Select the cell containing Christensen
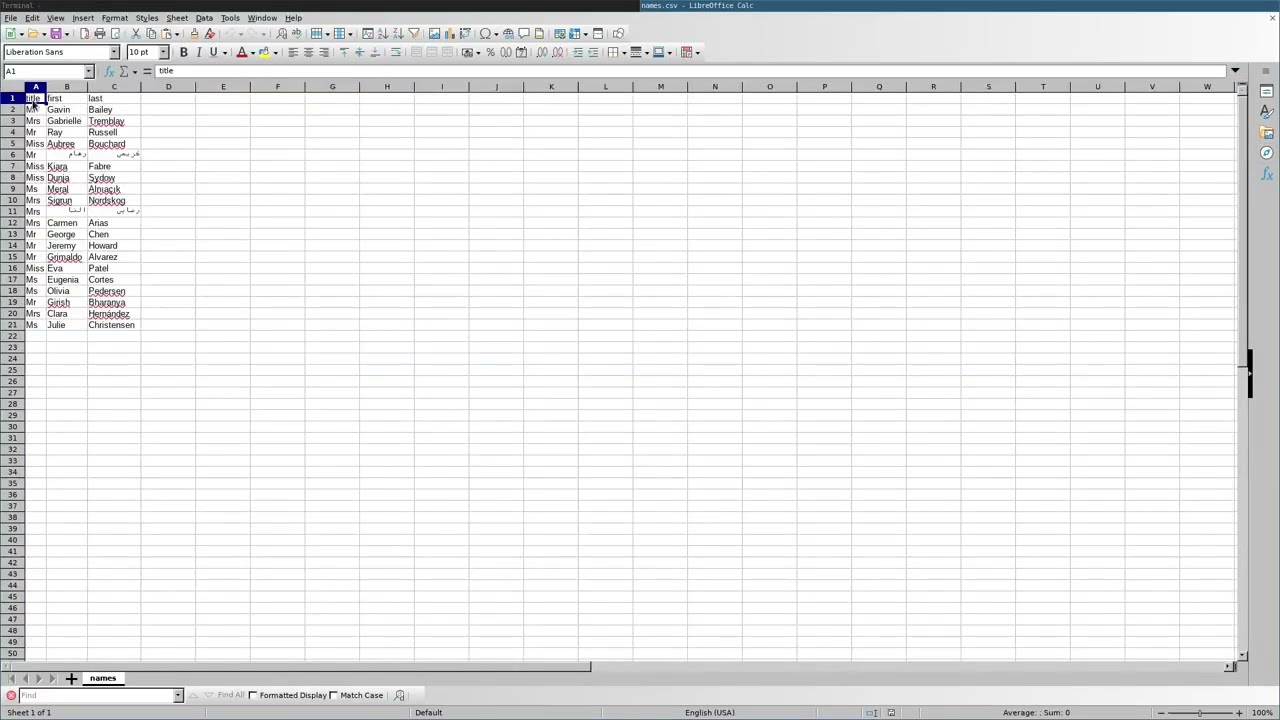 coord(114,325)
